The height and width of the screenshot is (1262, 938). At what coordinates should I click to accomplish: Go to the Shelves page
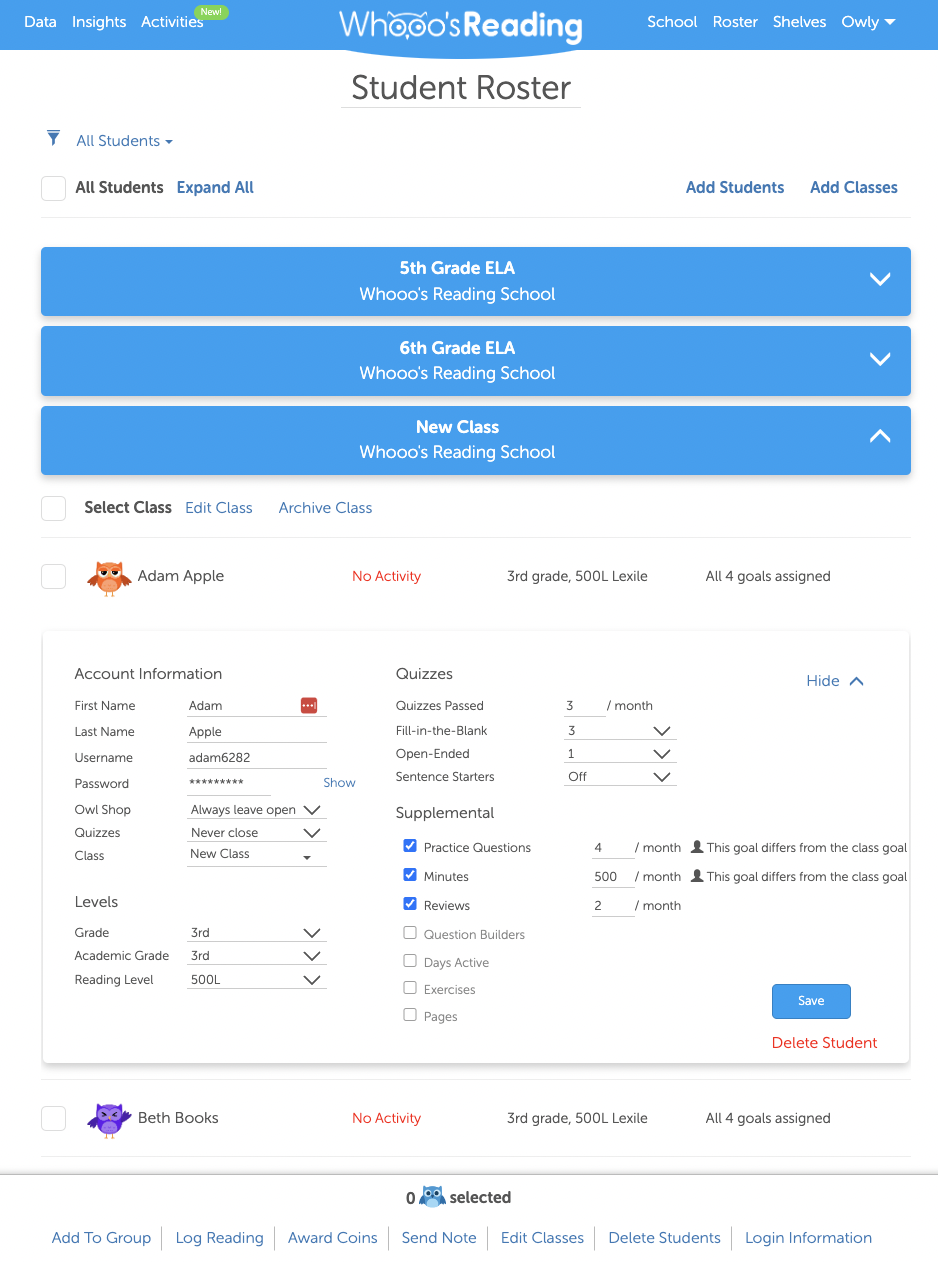(800, 21)
